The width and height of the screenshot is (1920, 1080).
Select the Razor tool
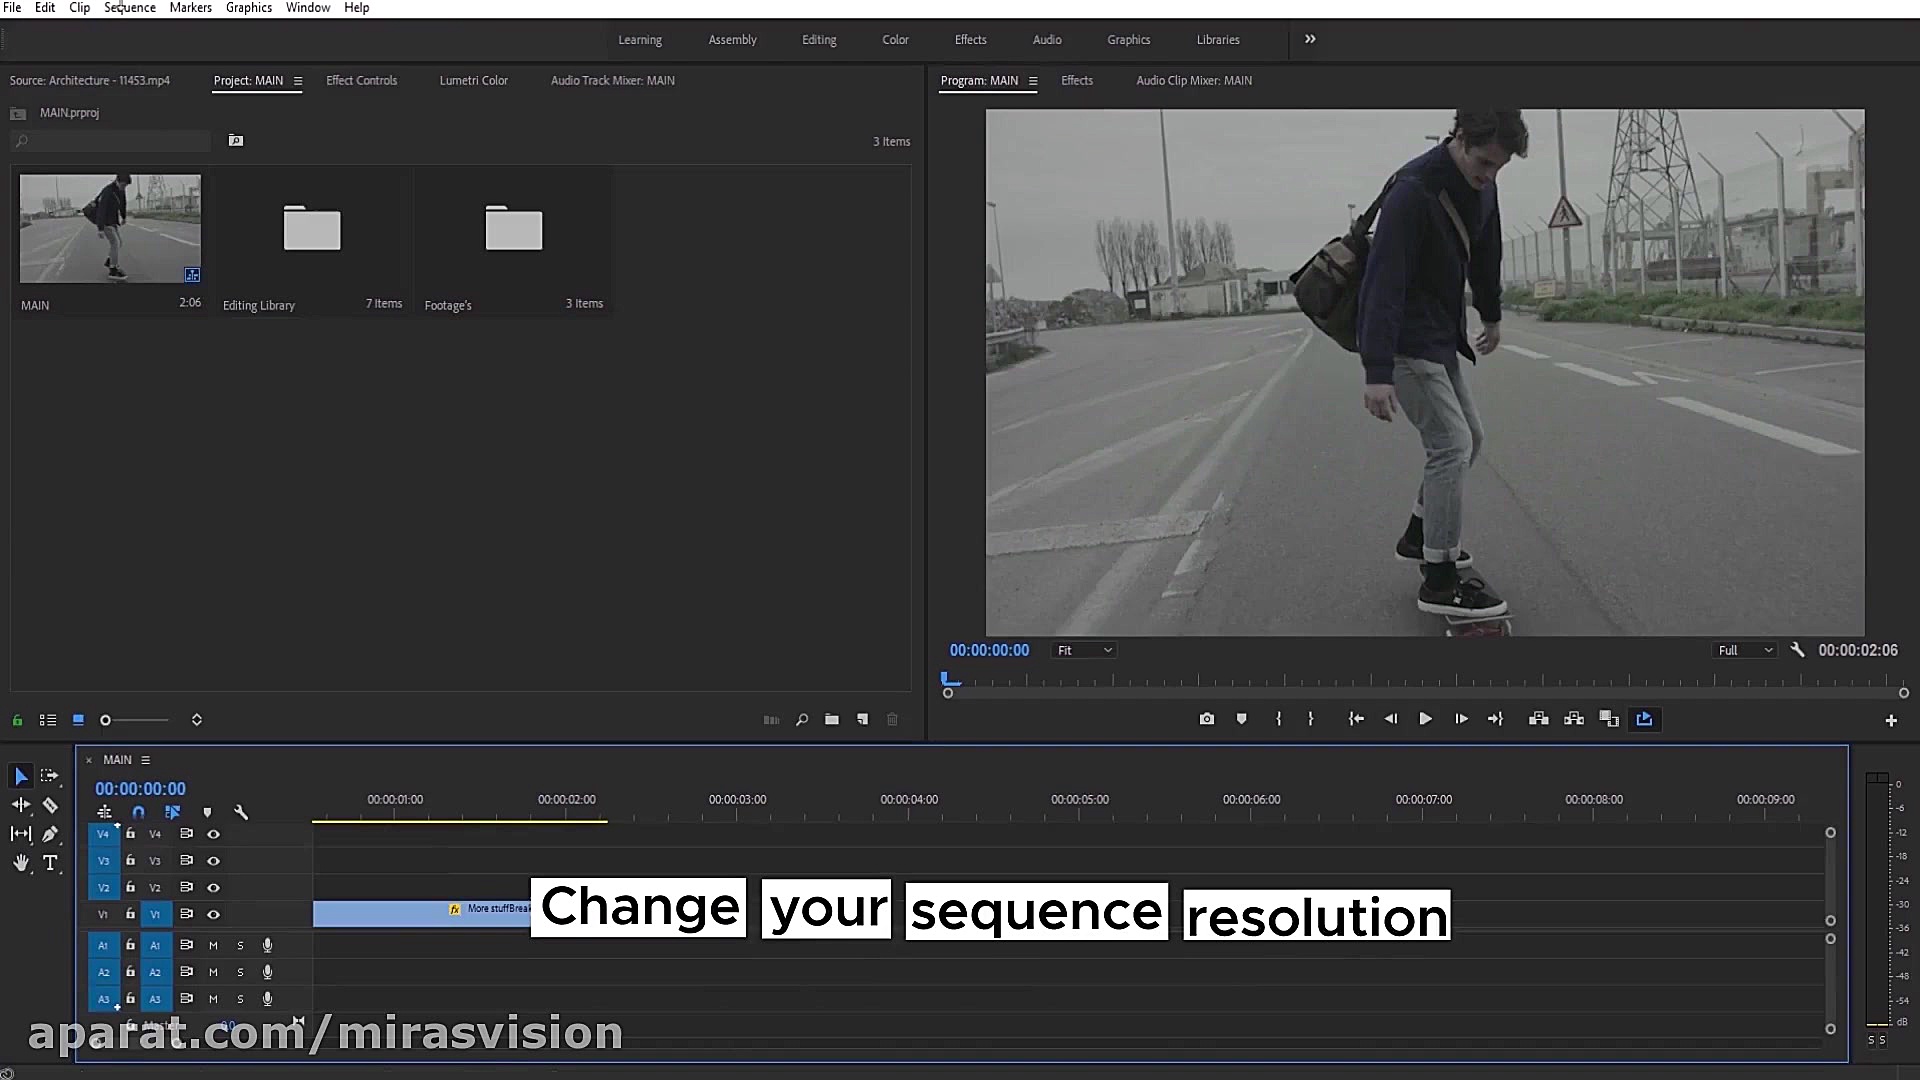point(50,806)
